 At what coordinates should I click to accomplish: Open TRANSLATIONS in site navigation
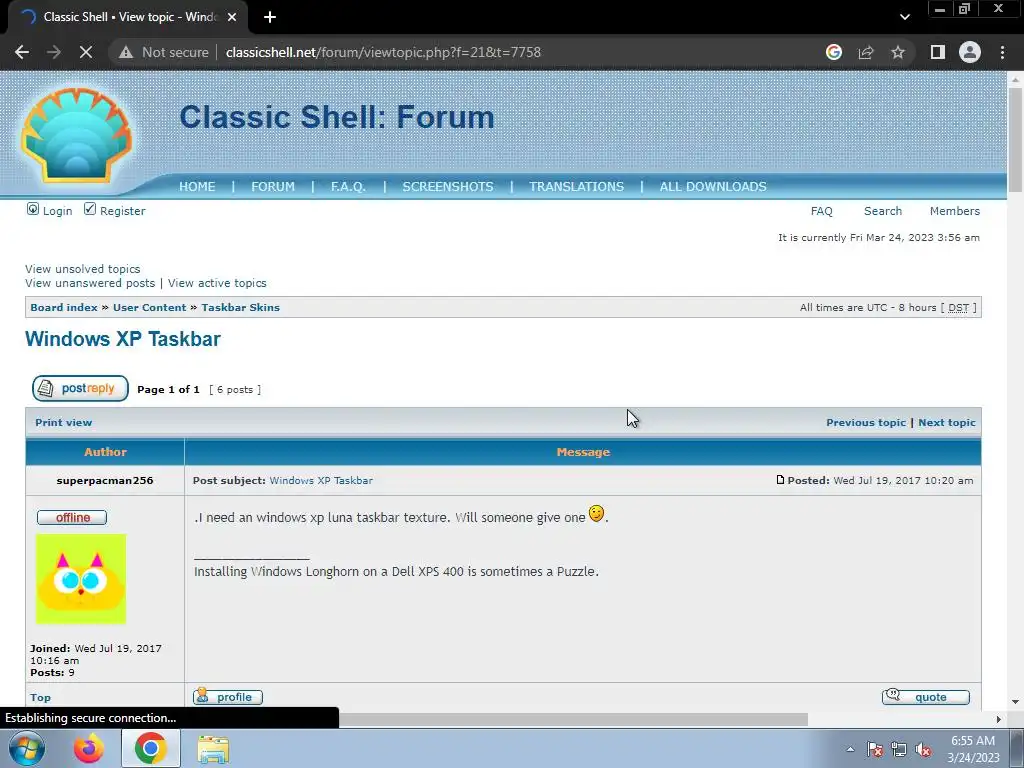coord(577,187)
